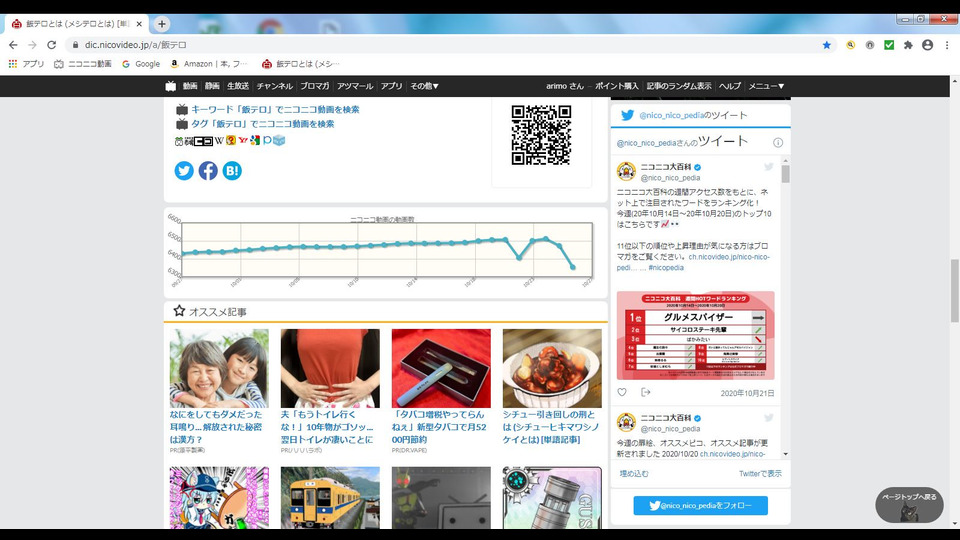Image resolution: width=960 pixels, height=540 pixels.
Task: Click the Niconico TV logo in black navbar
Action: click(x=171, y=86)
